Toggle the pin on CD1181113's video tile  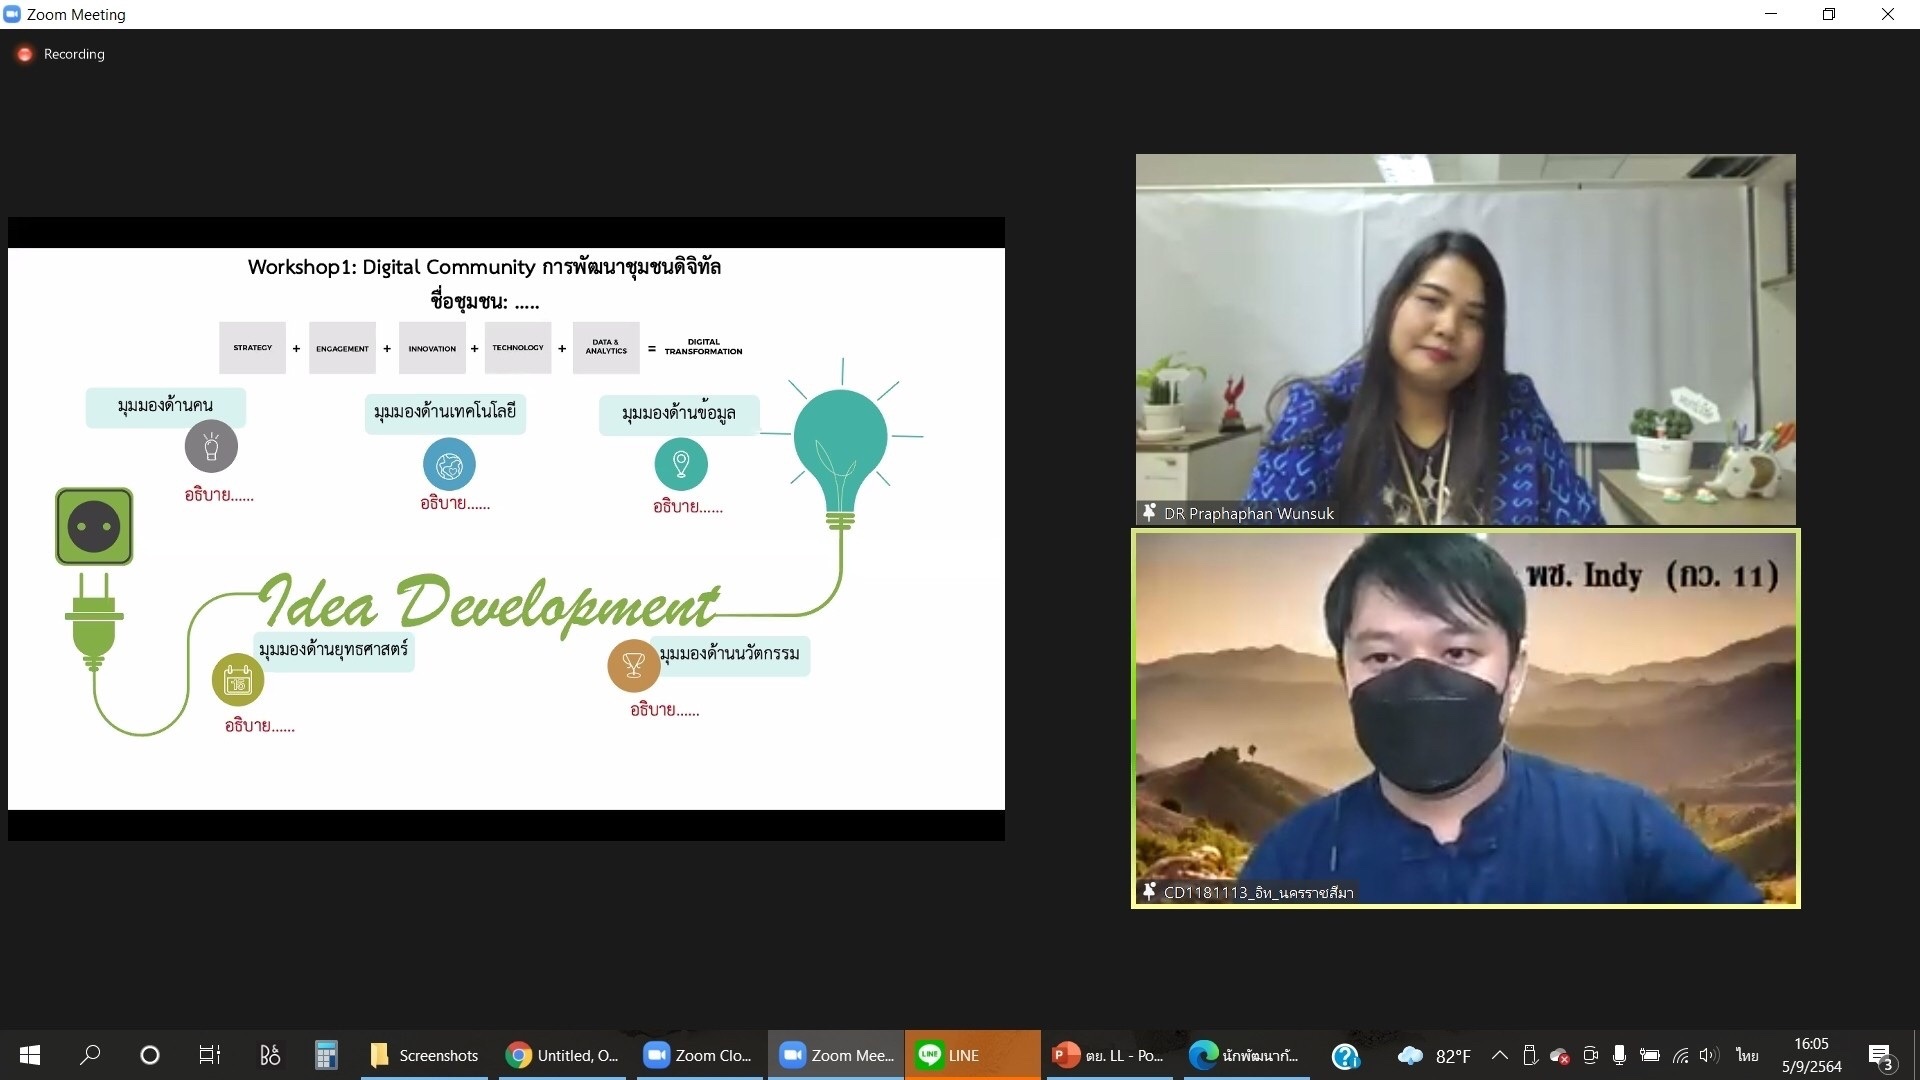[1148, 891]
